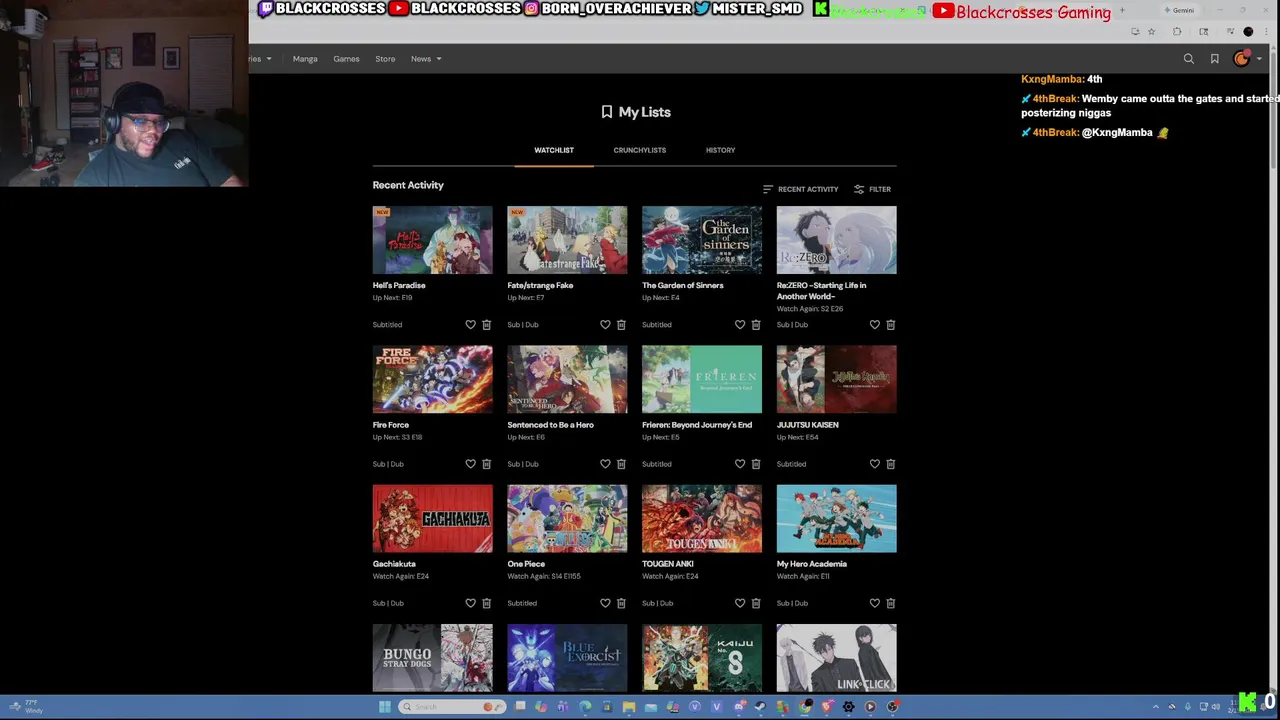This screenshot has height=720, width=1280.
Task: Open the Filter options
Action: 872,189
